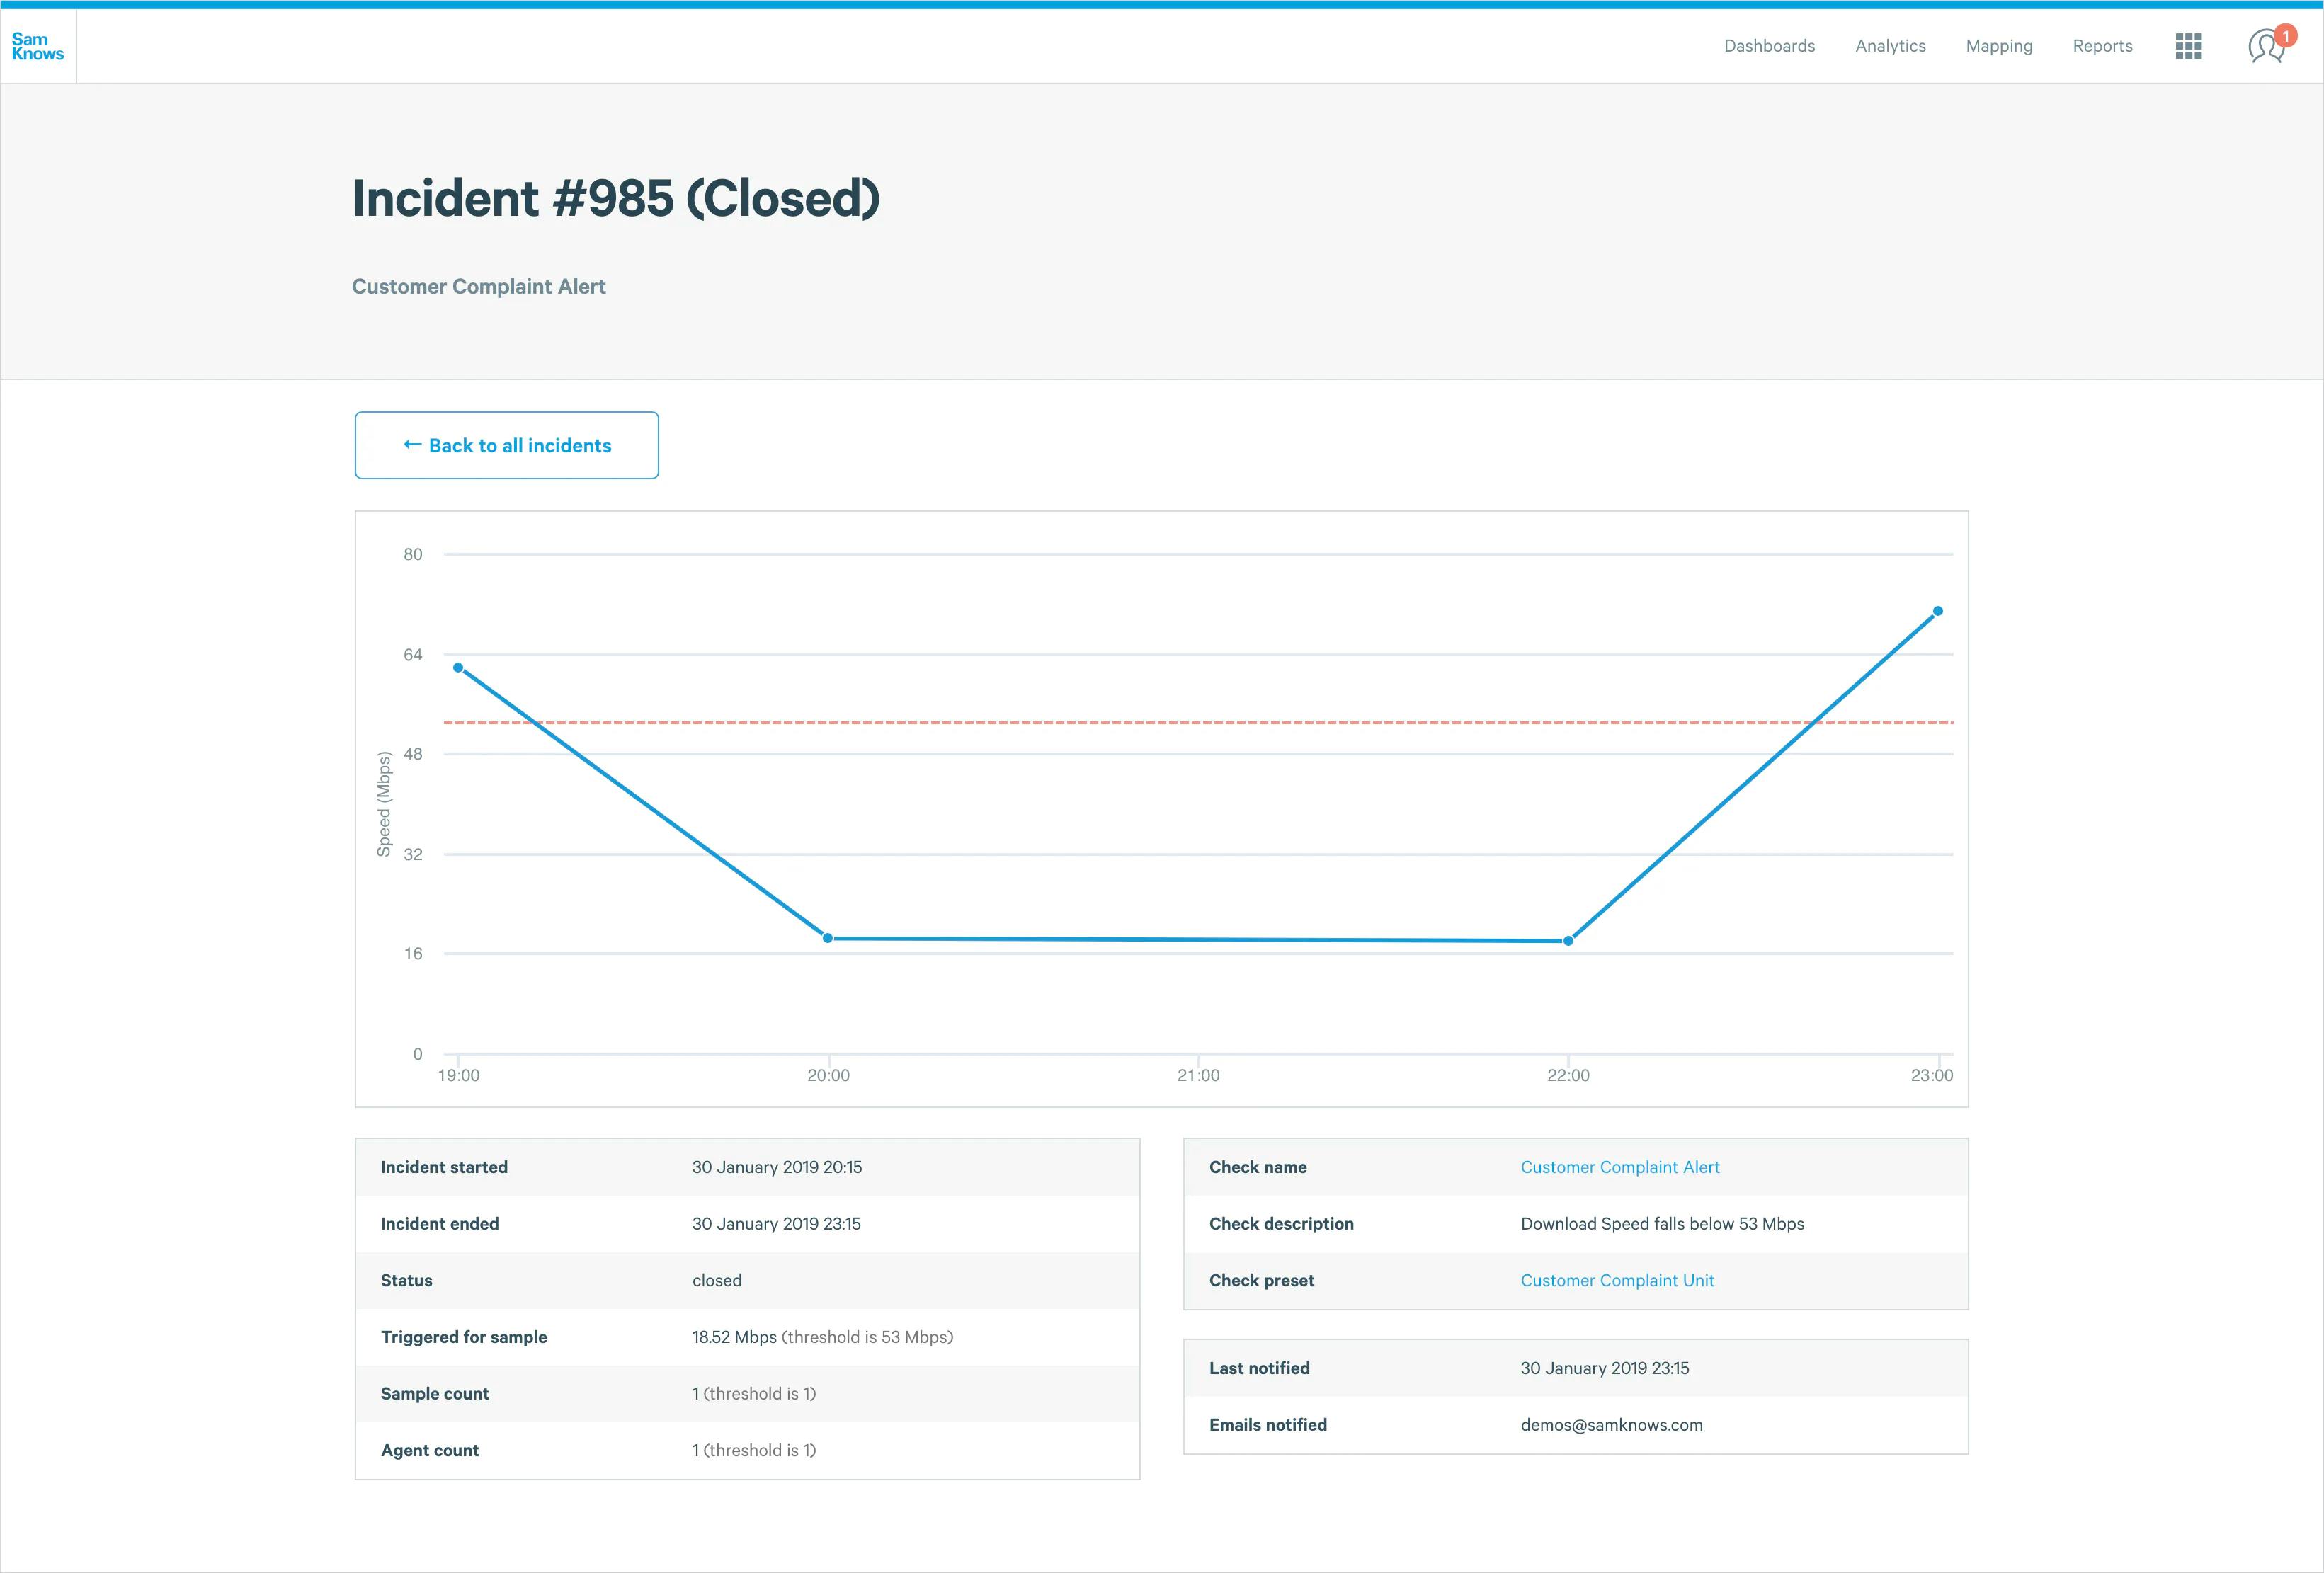Click the Incident ended label
The image size is (2324, 1573).
[x=439, y=1224]
